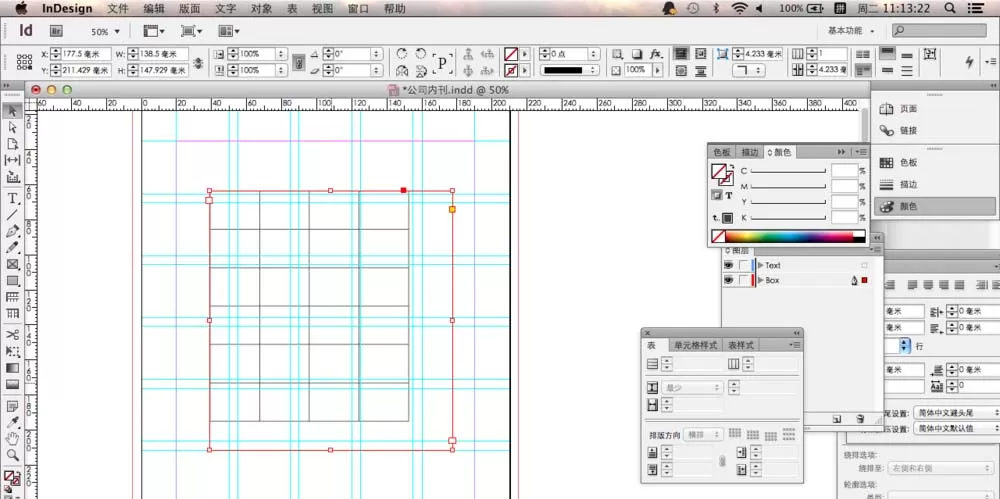Click the C cyan slider

point(788,171)
